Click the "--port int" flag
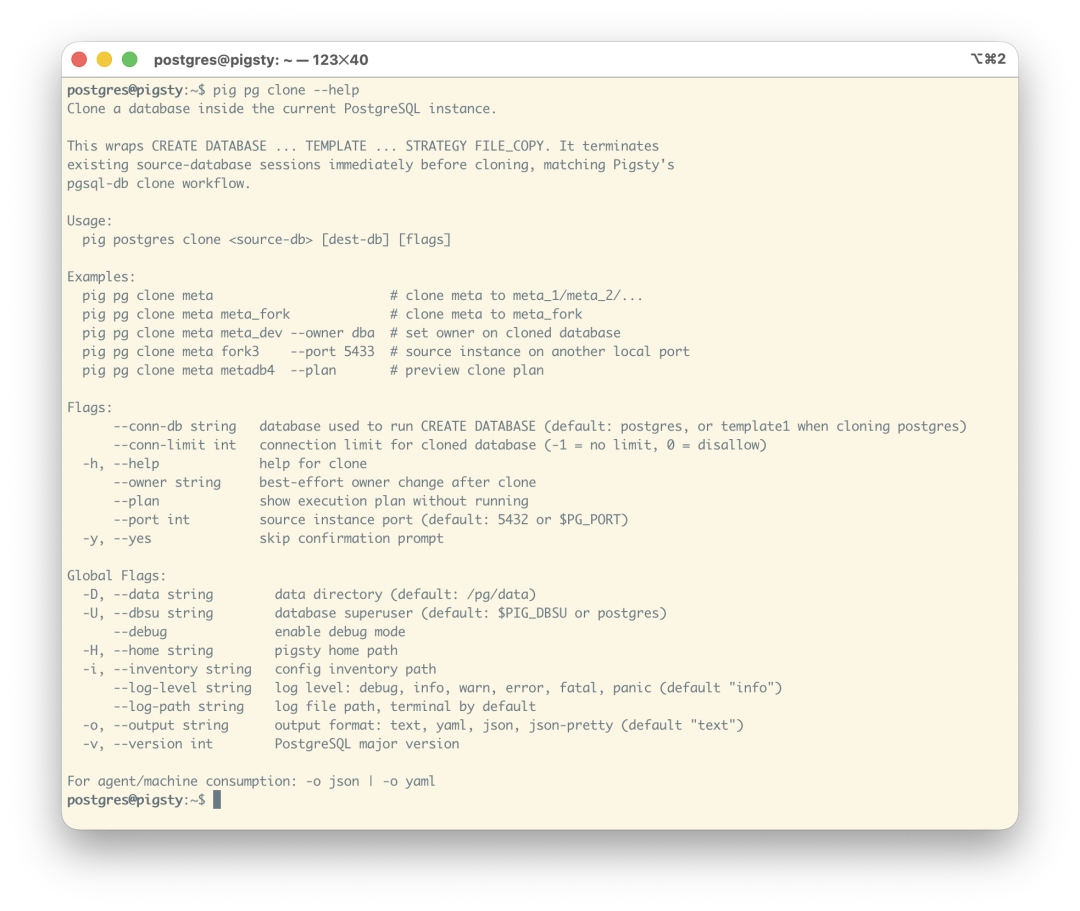1080x911 pixels. [152, 519]
